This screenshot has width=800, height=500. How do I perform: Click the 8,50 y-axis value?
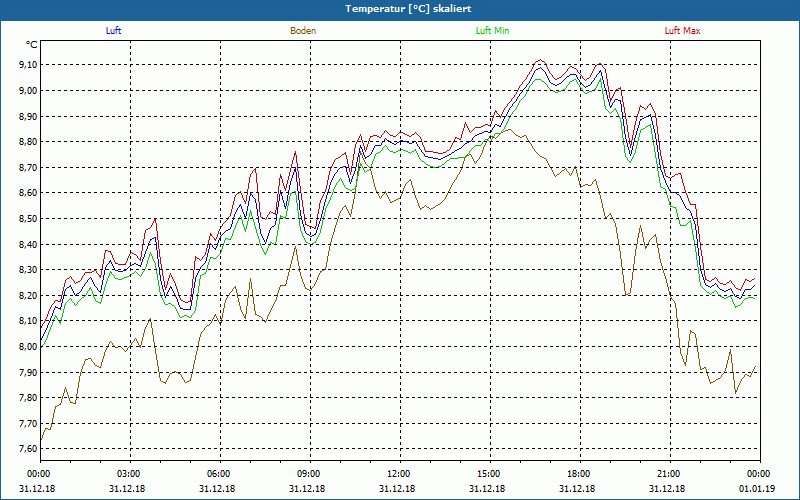[x=28, y=218]
